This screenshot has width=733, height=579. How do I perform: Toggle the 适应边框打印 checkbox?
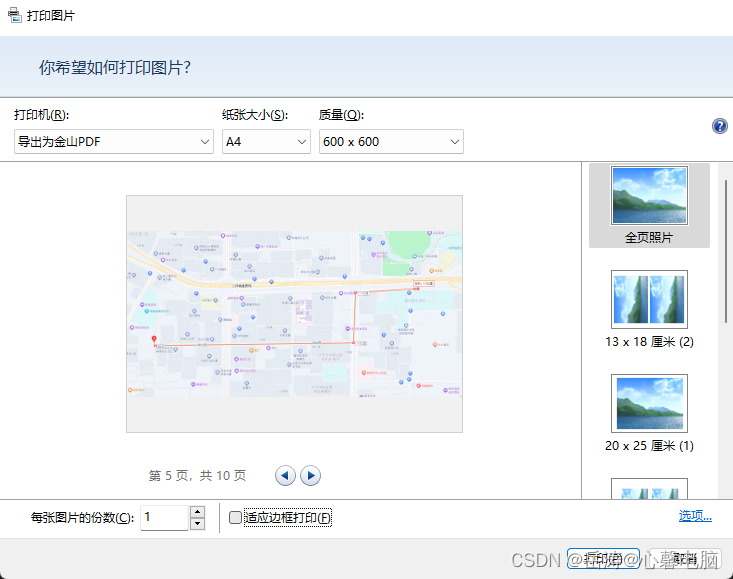(235, 517)
